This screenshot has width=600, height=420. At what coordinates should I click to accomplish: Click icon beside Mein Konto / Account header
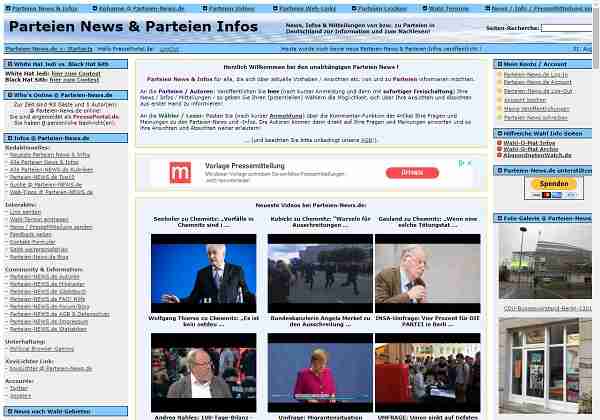(x=499, y=64)
